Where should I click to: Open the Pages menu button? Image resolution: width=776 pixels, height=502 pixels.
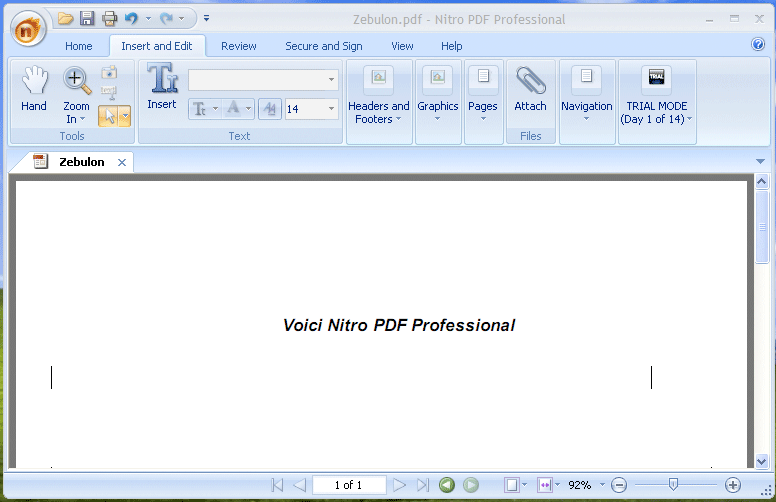tap(483, 101)
